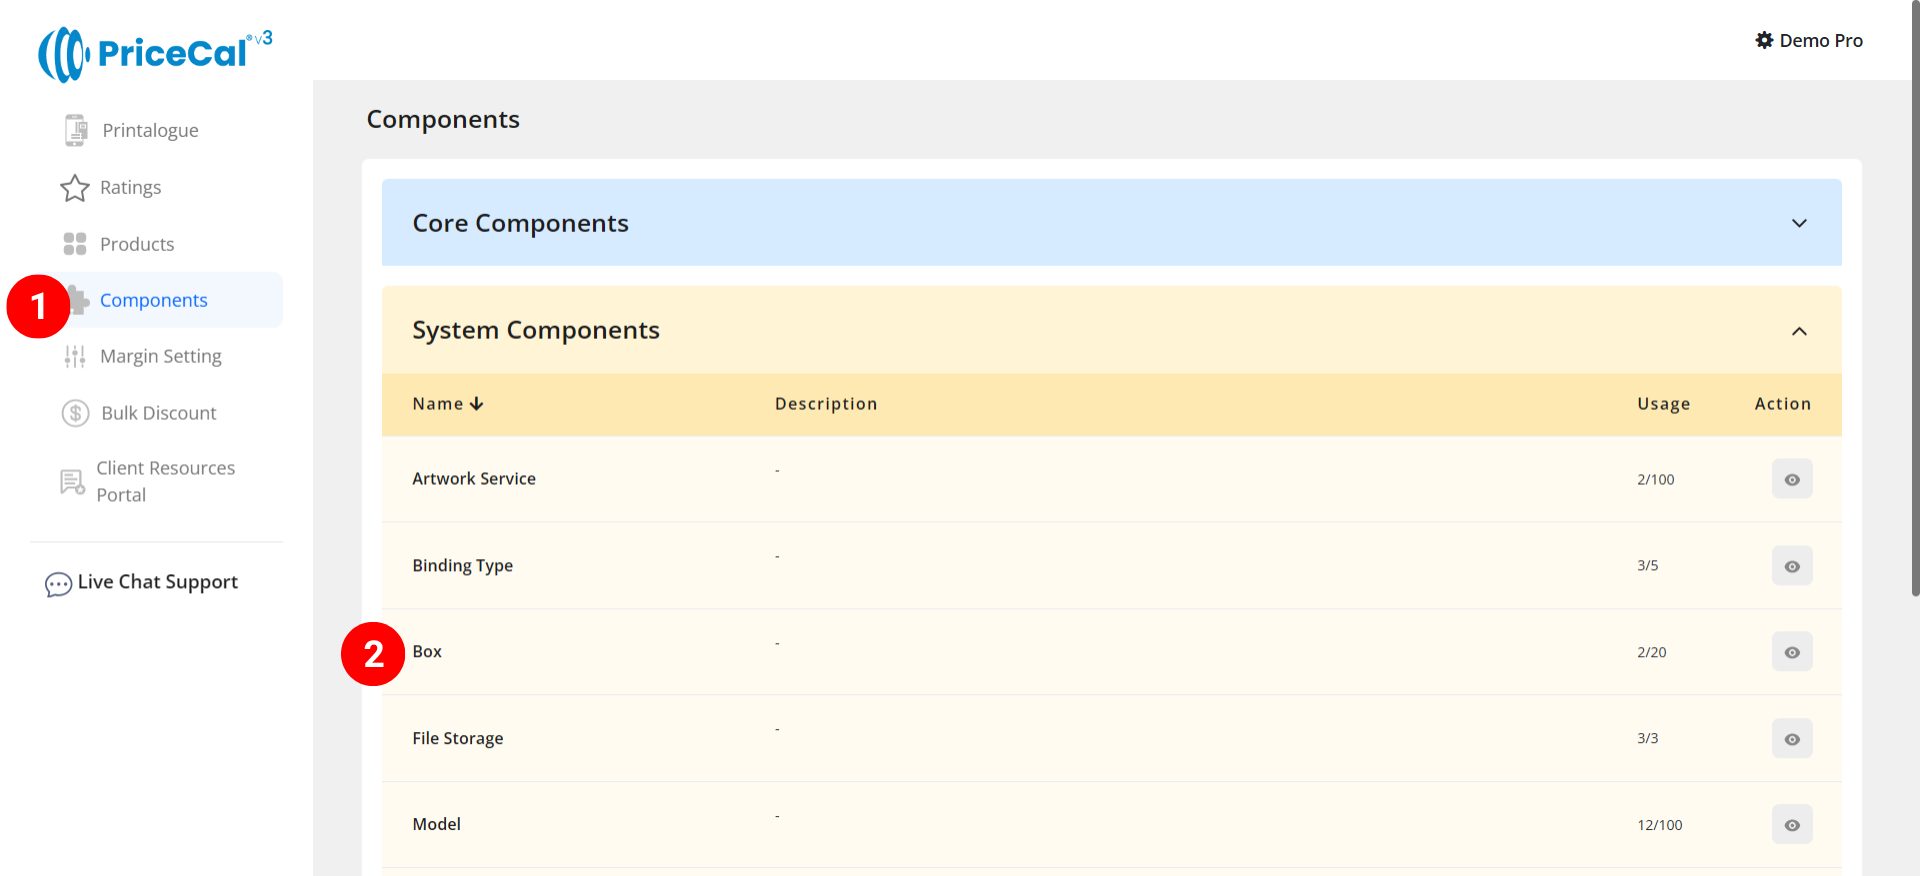Click the Client Resources Portal icon
The image size is (1920, 876).
point(72,482)
